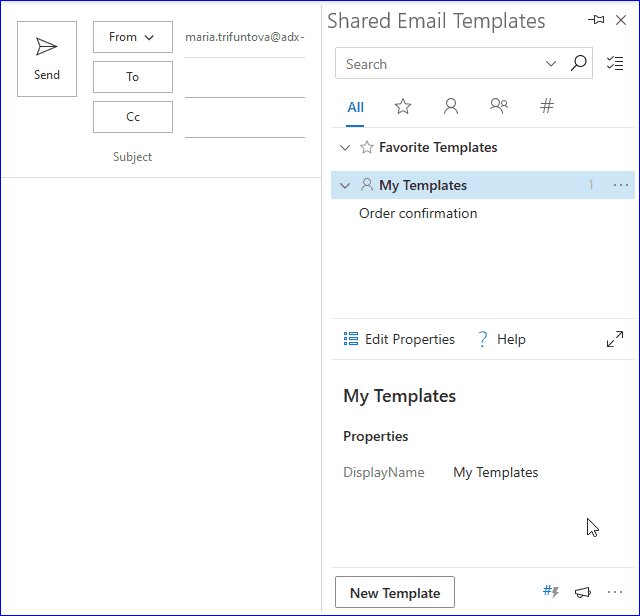
Task: Expand the preview pane with arrows icon
Action: click(615, 339)
